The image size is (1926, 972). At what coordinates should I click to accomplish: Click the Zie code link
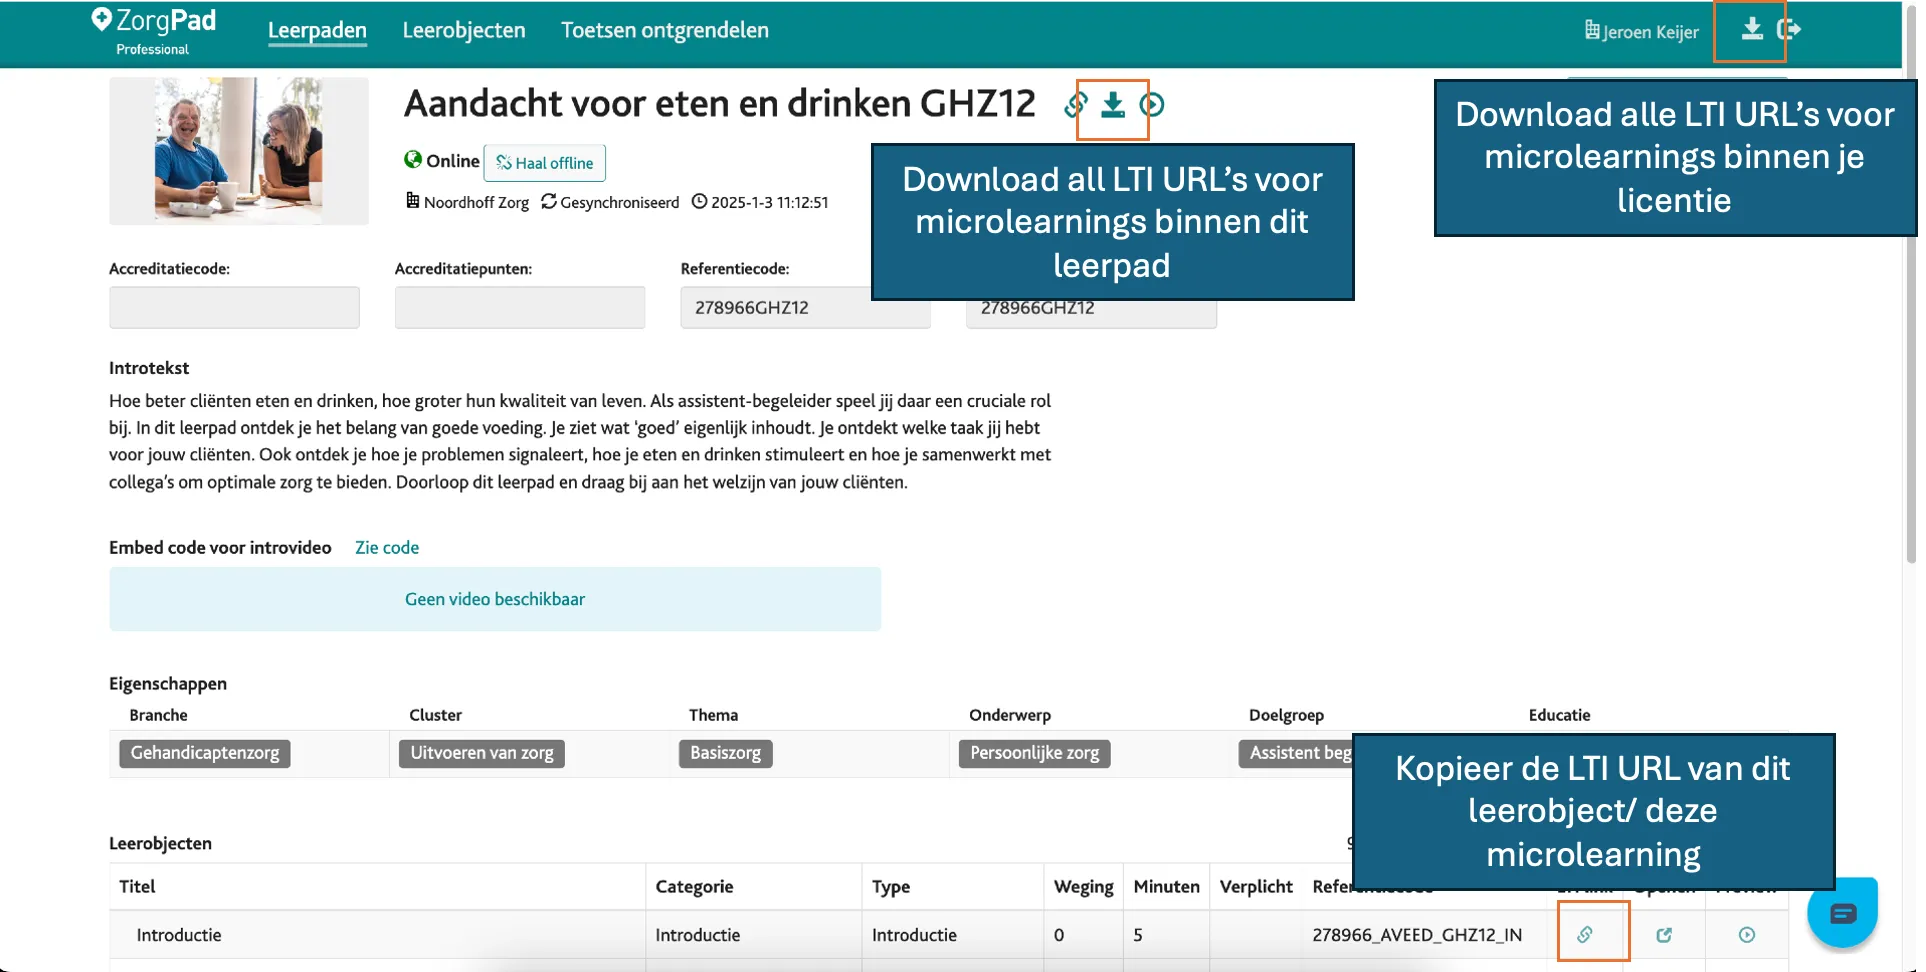[387, 548]
